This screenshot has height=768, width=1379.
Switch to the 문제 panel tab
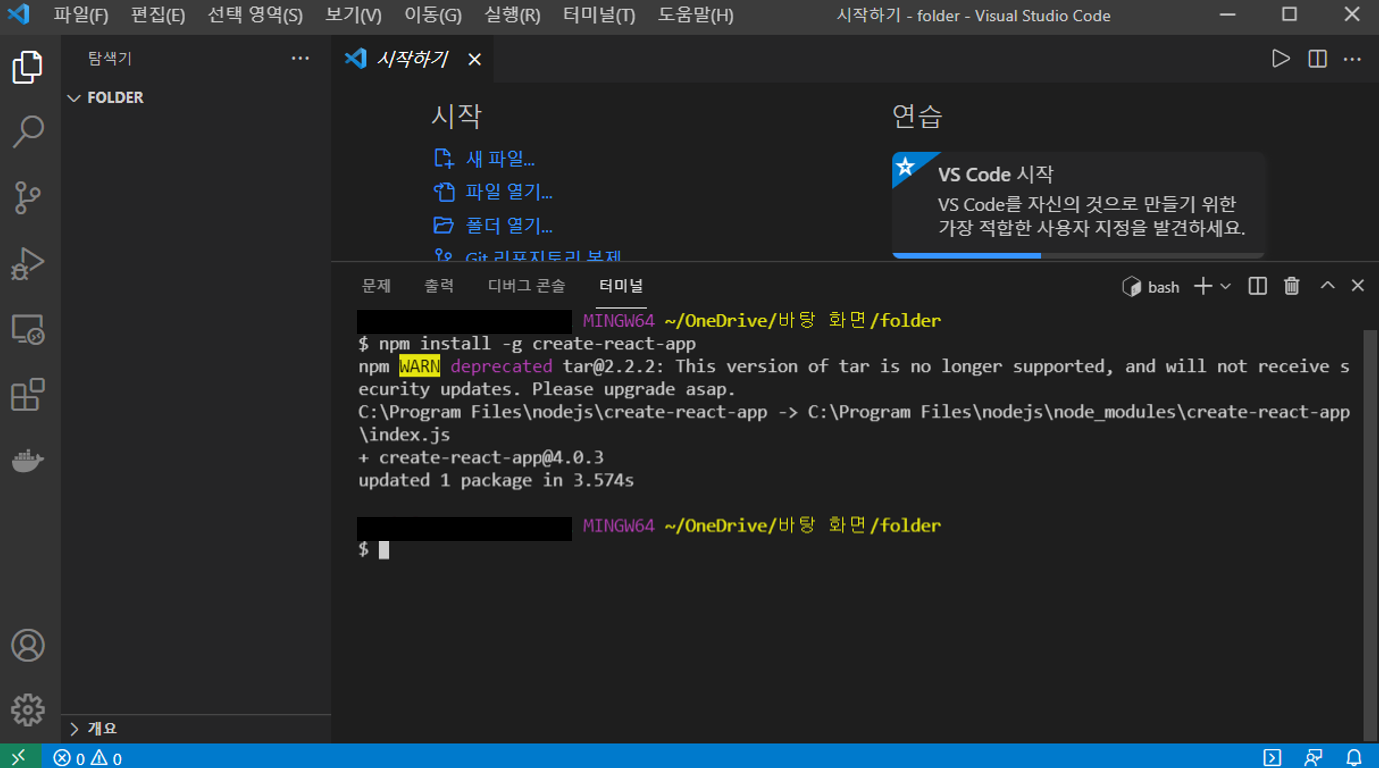[376, 286]
